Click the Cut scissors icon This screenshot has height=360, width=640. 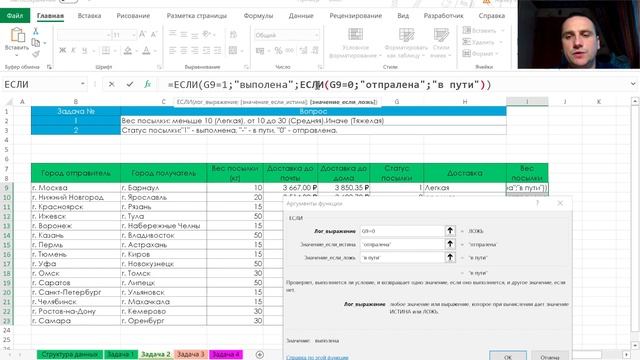click(36, 31)
